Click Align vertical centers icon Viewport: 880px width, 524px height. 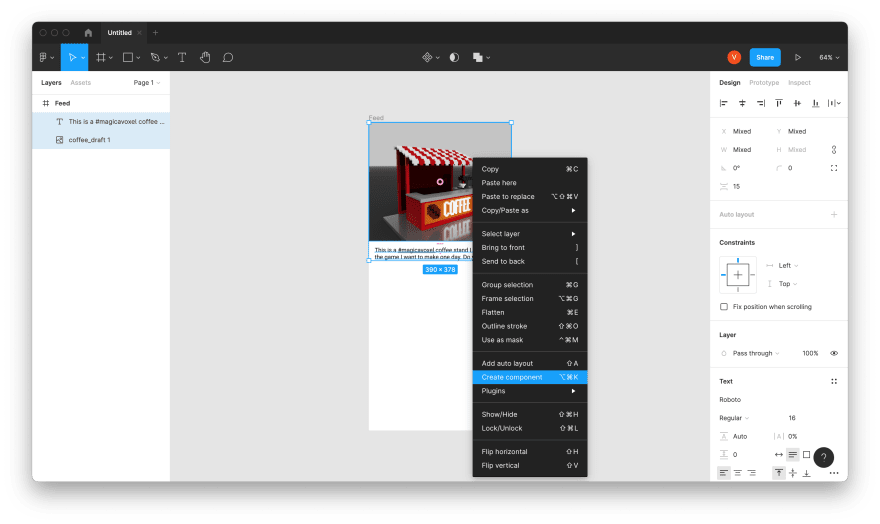pos(797,103)
